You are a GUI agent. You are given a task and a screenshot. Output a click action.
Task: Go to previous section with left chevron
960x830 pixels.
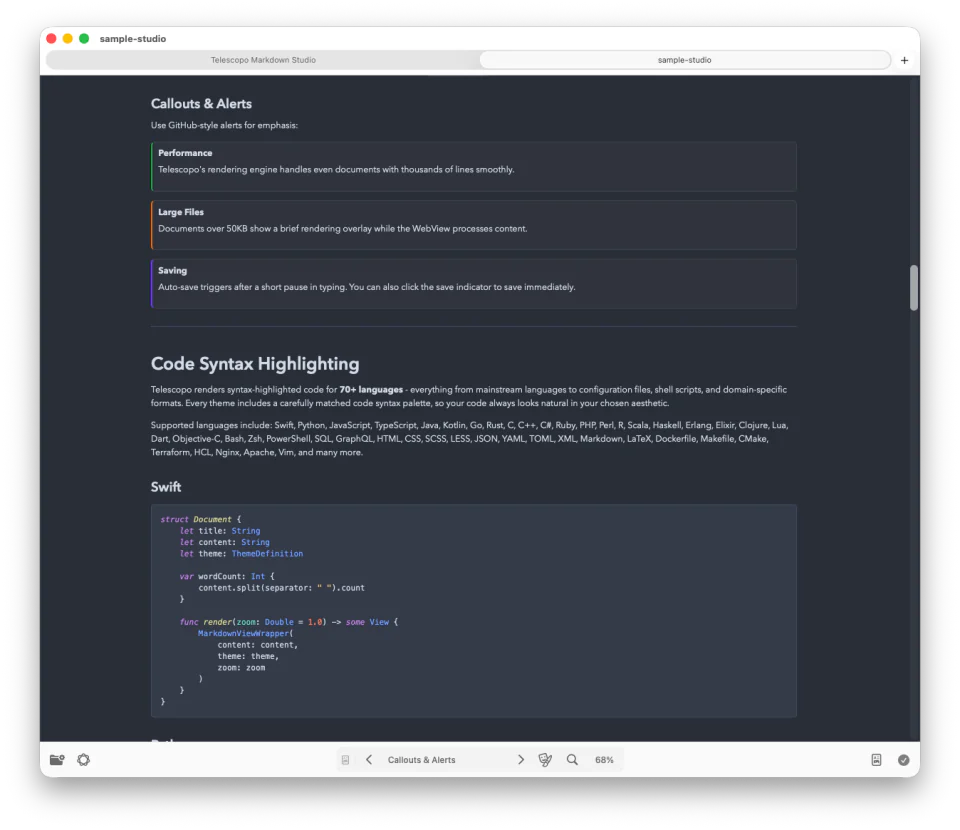(x=369, y=760)
